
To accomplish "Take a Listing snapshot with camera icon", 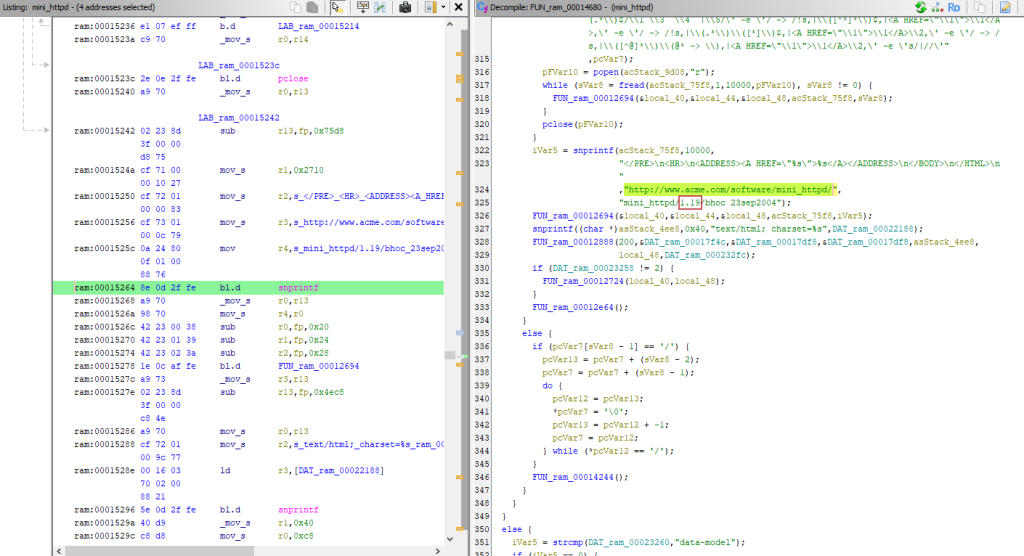I will click(405, 8).
